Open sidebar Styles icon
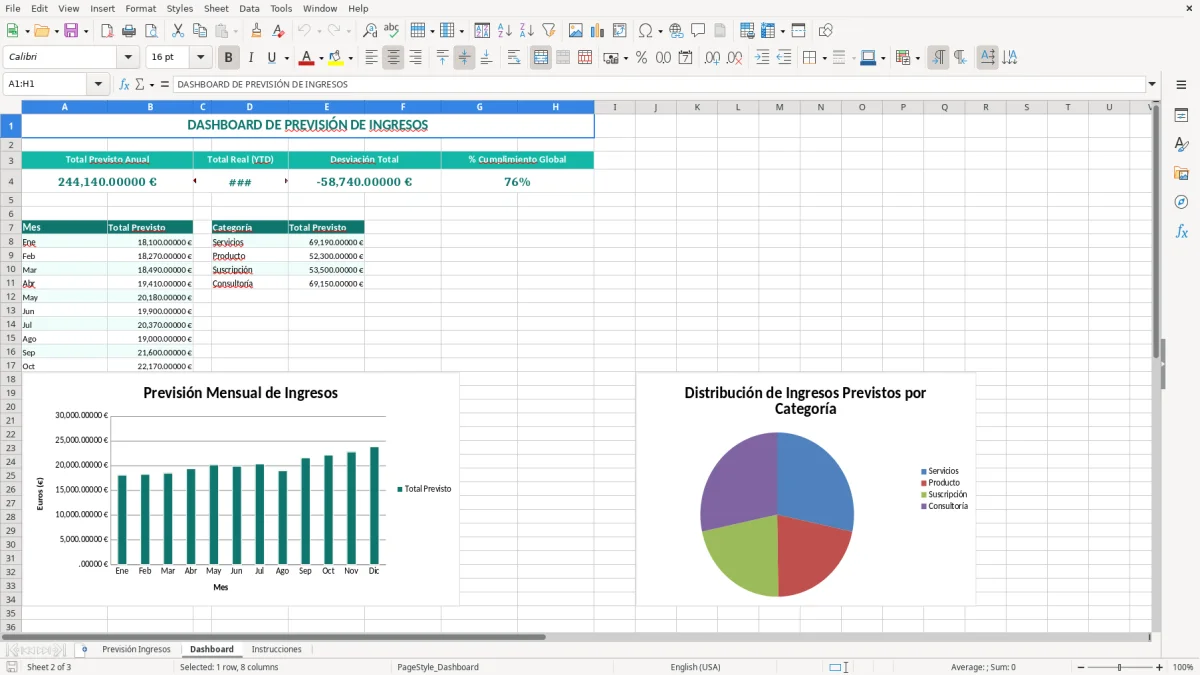Screen dimensions: 1200x675 coord(1181,144)
